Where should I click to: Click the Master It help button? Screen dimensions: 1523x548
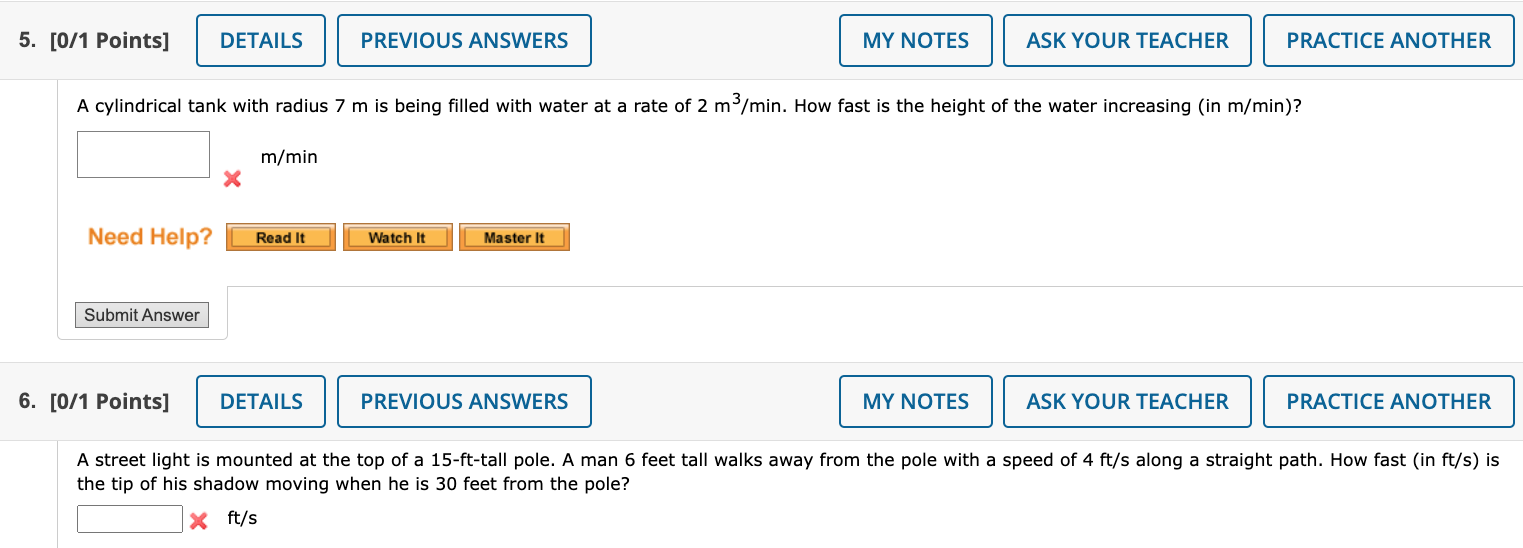[x=514, y=238]
